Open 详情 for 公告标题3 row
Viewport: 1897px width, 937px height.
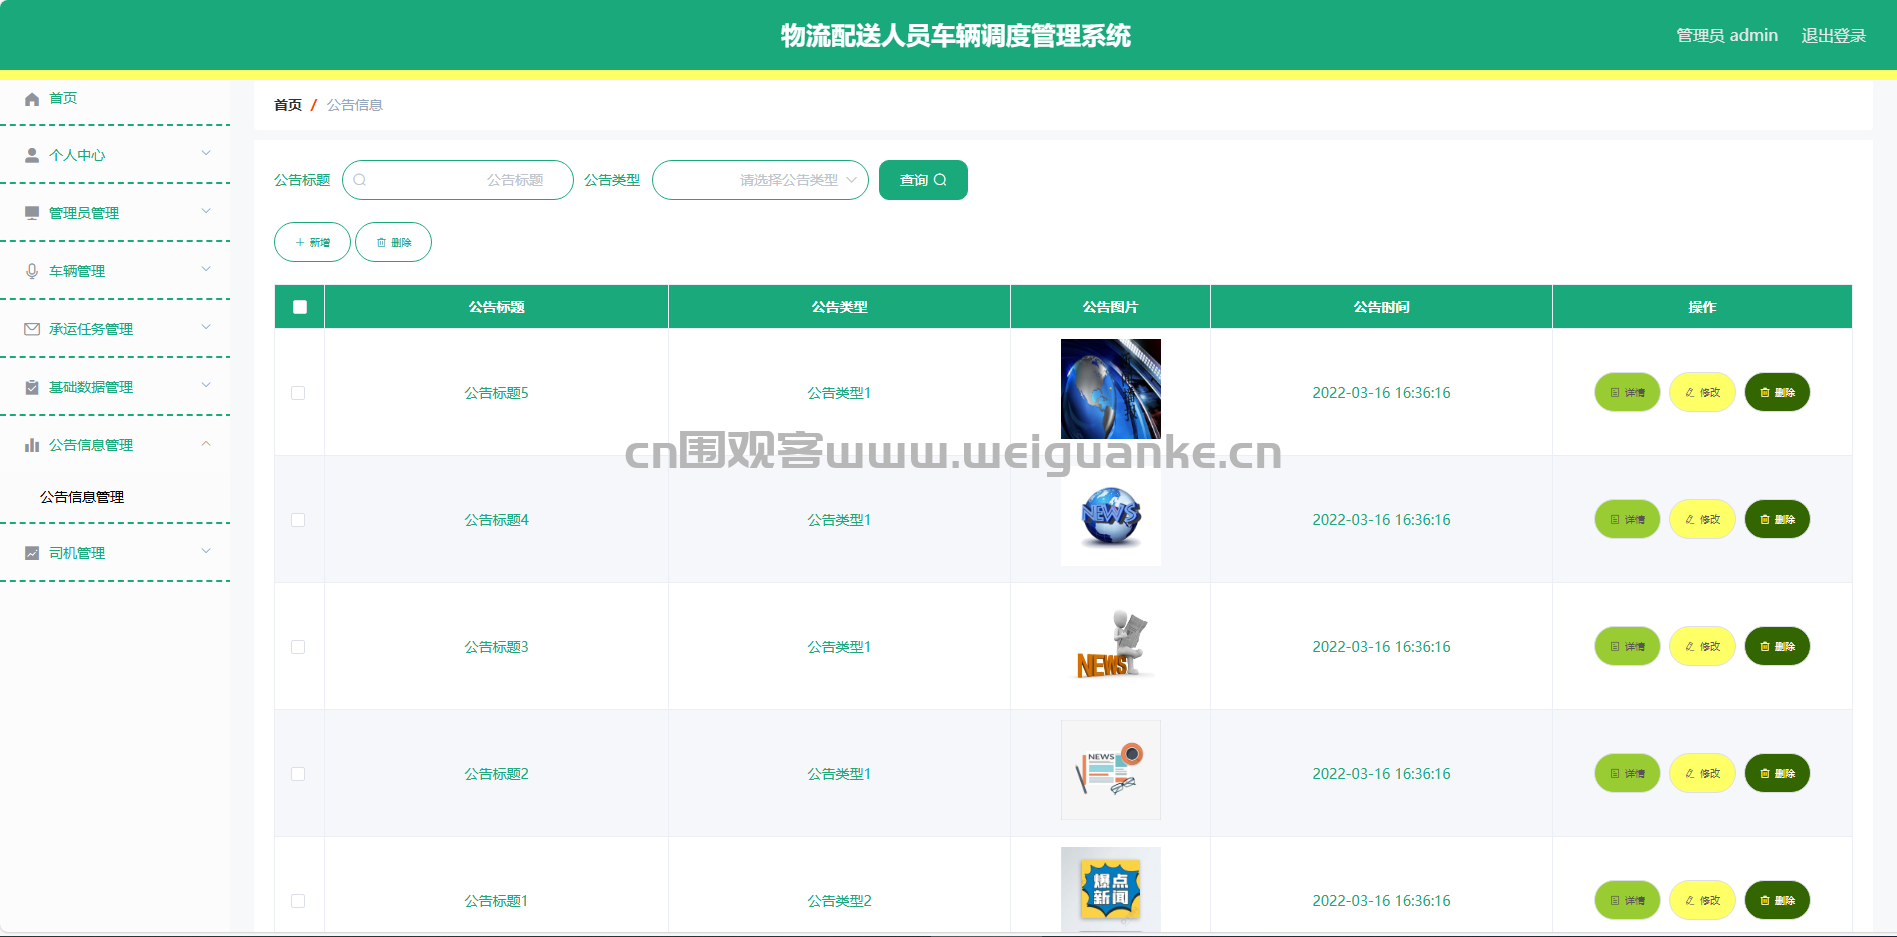click(x=1627, y=646)
